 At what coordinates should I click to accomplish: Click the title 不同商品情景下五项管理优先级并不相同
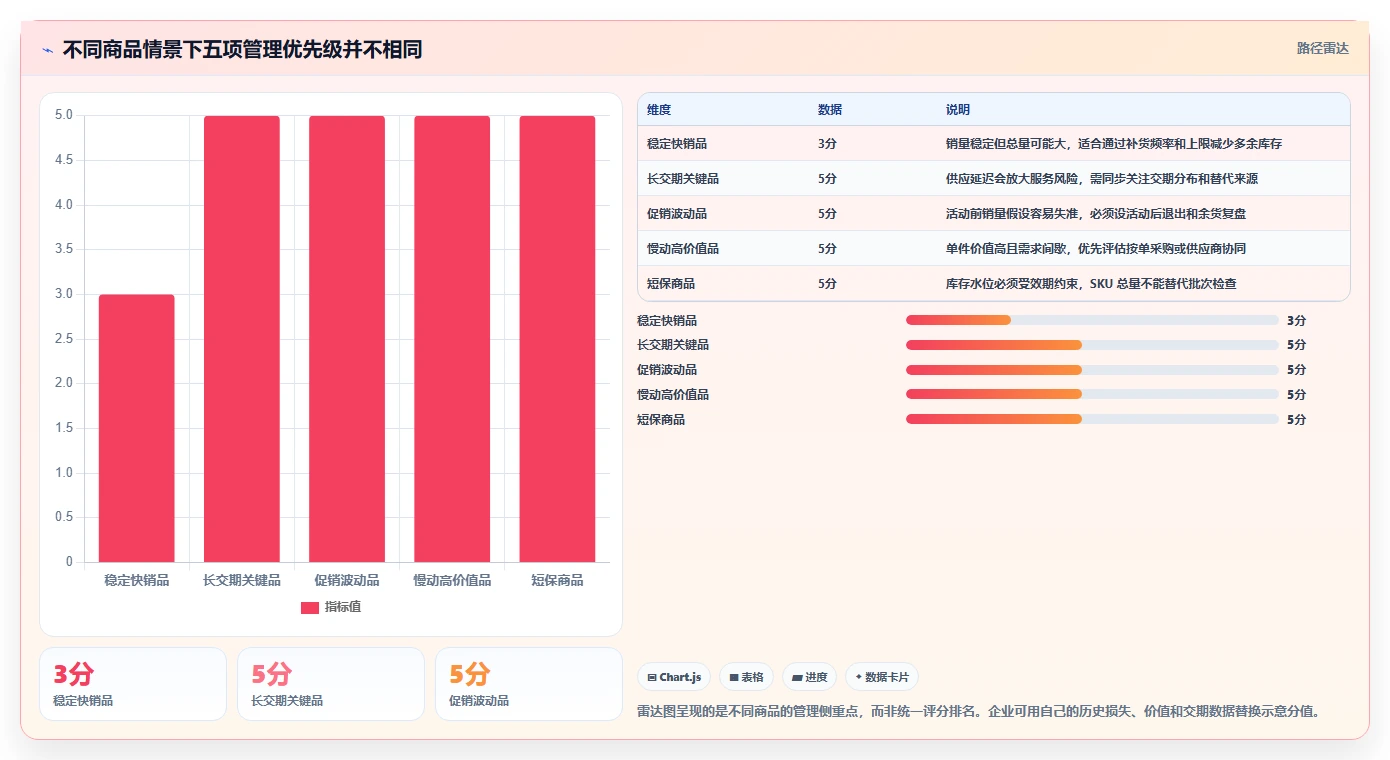point(242,49)
